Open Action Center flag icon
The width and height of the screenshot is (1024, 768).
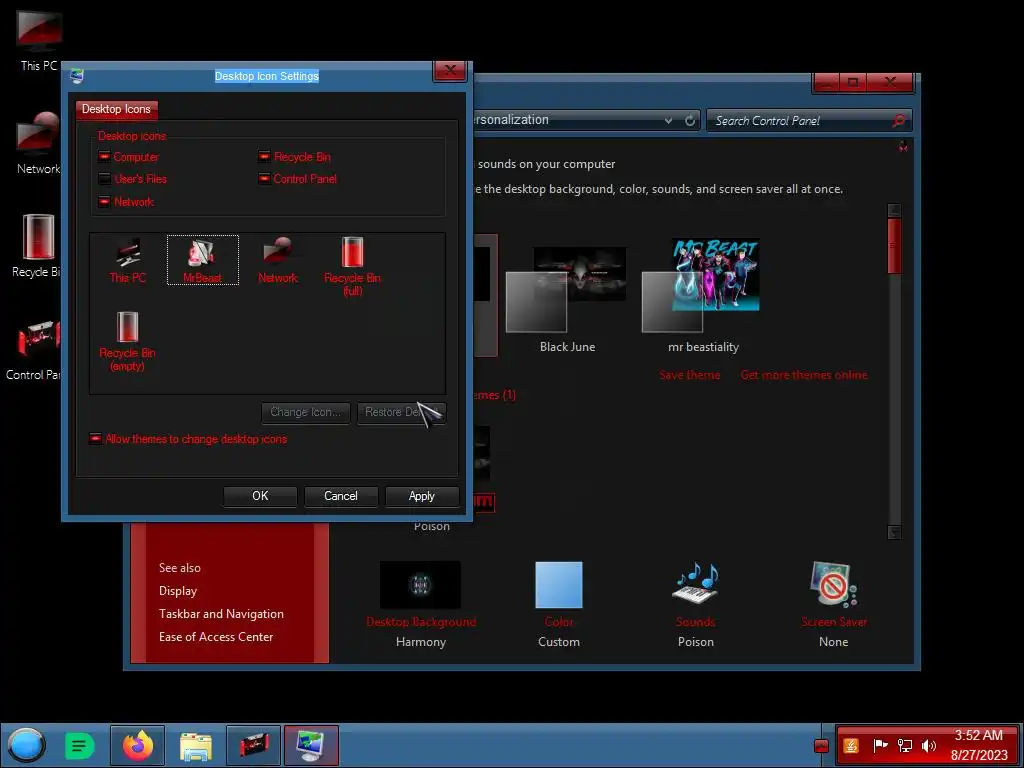coord(880,746)
